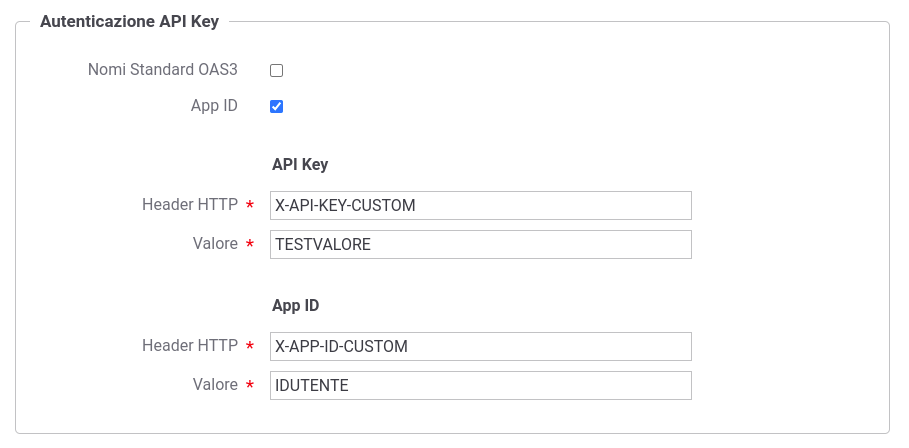Click the App ID checkbox label
909x448 pixels.
[x=214, y=106]
